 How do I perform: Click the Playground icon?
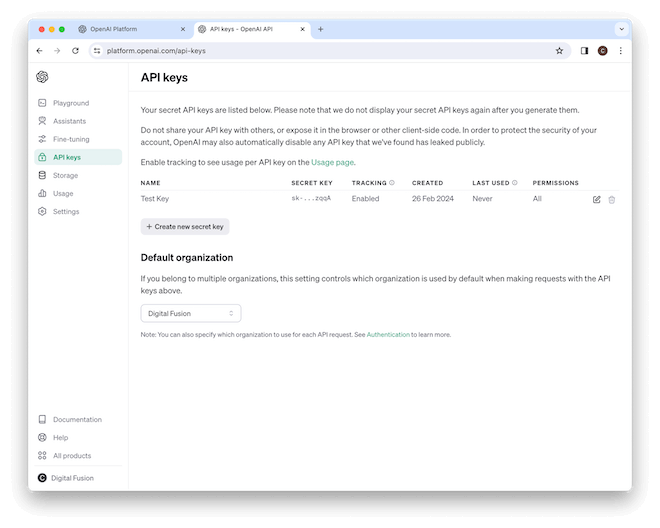coord(42,103)
